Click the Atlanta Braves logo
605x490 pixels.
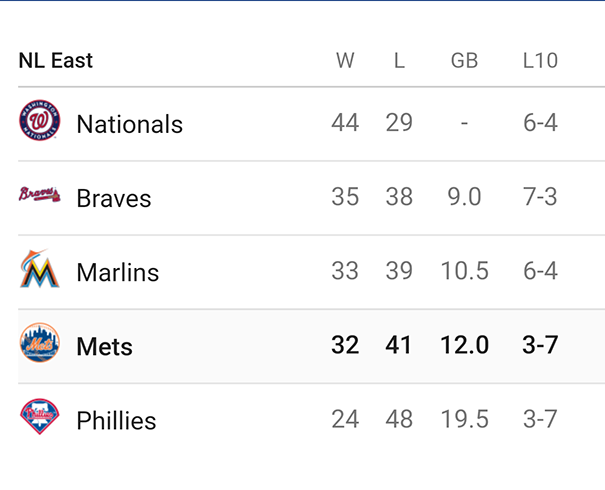[40, 195]
